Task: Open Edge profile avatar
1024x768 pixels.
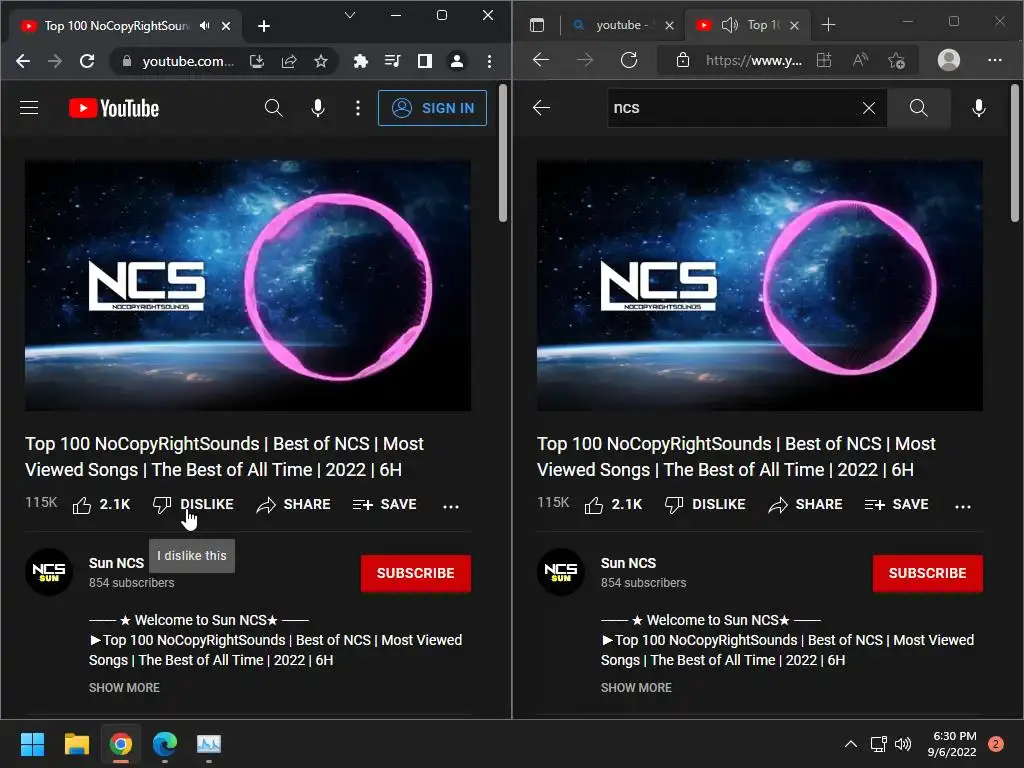Action: click(949, 60)
